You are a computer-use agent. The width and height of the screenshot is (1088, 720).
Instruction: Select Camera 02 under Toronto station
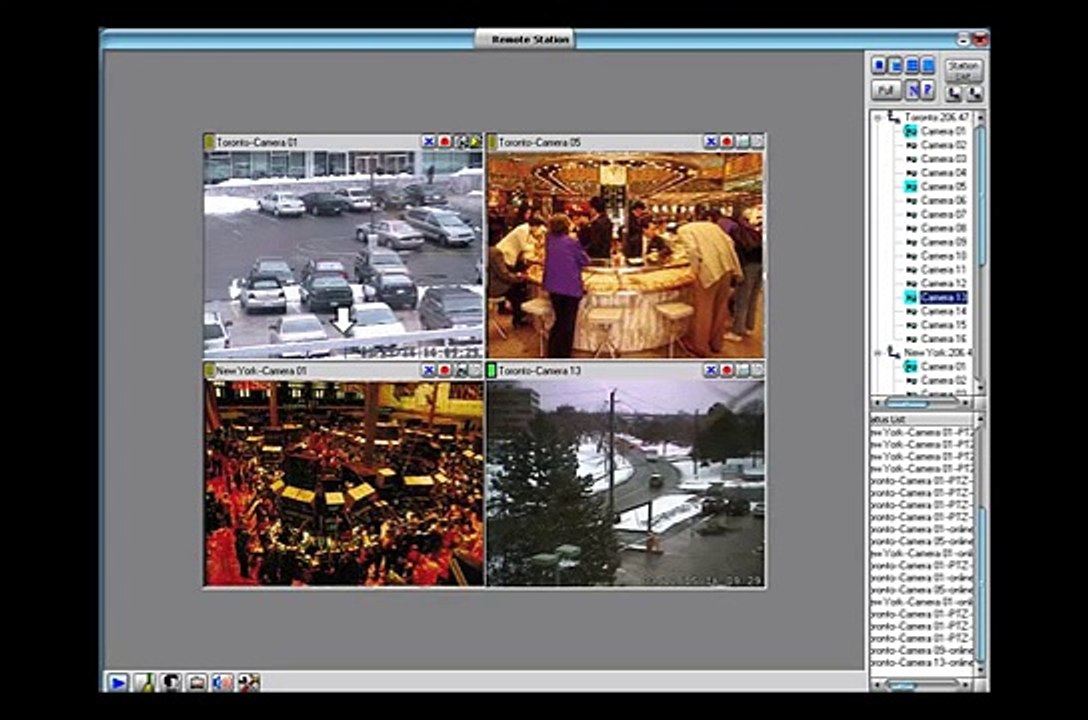943,145
